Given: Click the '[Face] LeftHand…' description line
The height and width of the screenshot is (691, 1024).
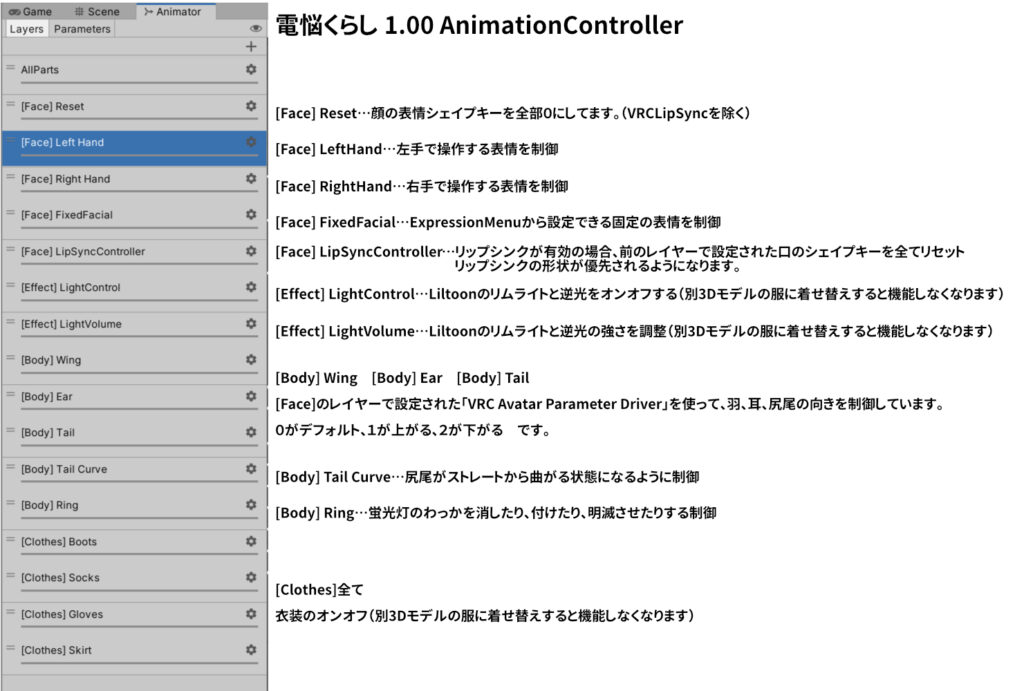Looking at the screenshot, I should tap(417, 149).
